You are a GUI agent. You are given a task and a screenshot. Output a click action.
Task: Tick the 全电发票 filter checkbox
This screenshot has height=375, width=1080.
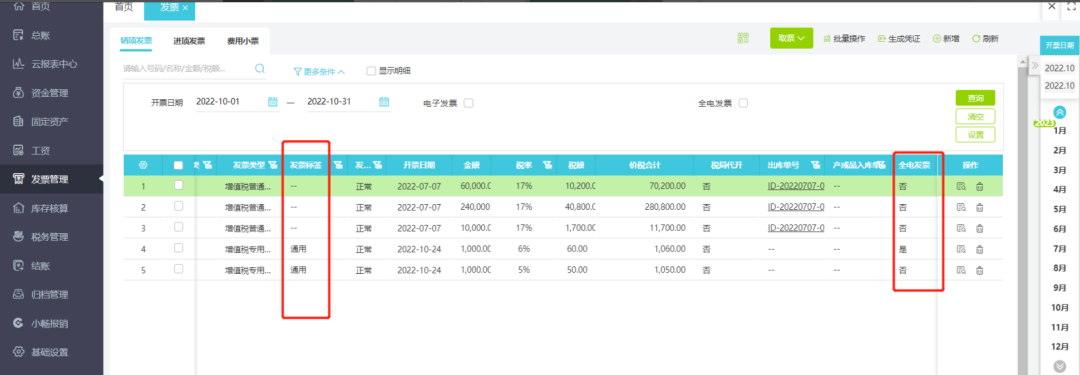[743, 103]
